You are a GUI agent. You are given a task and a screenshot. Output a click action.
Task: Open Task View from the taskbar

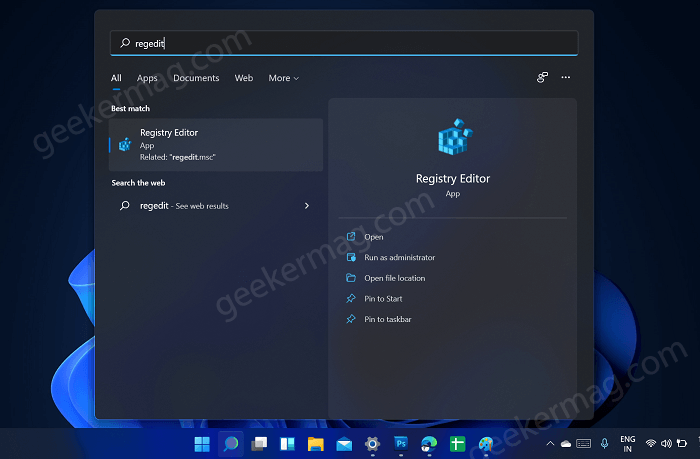pyautogui.click(x=259, y=444)
